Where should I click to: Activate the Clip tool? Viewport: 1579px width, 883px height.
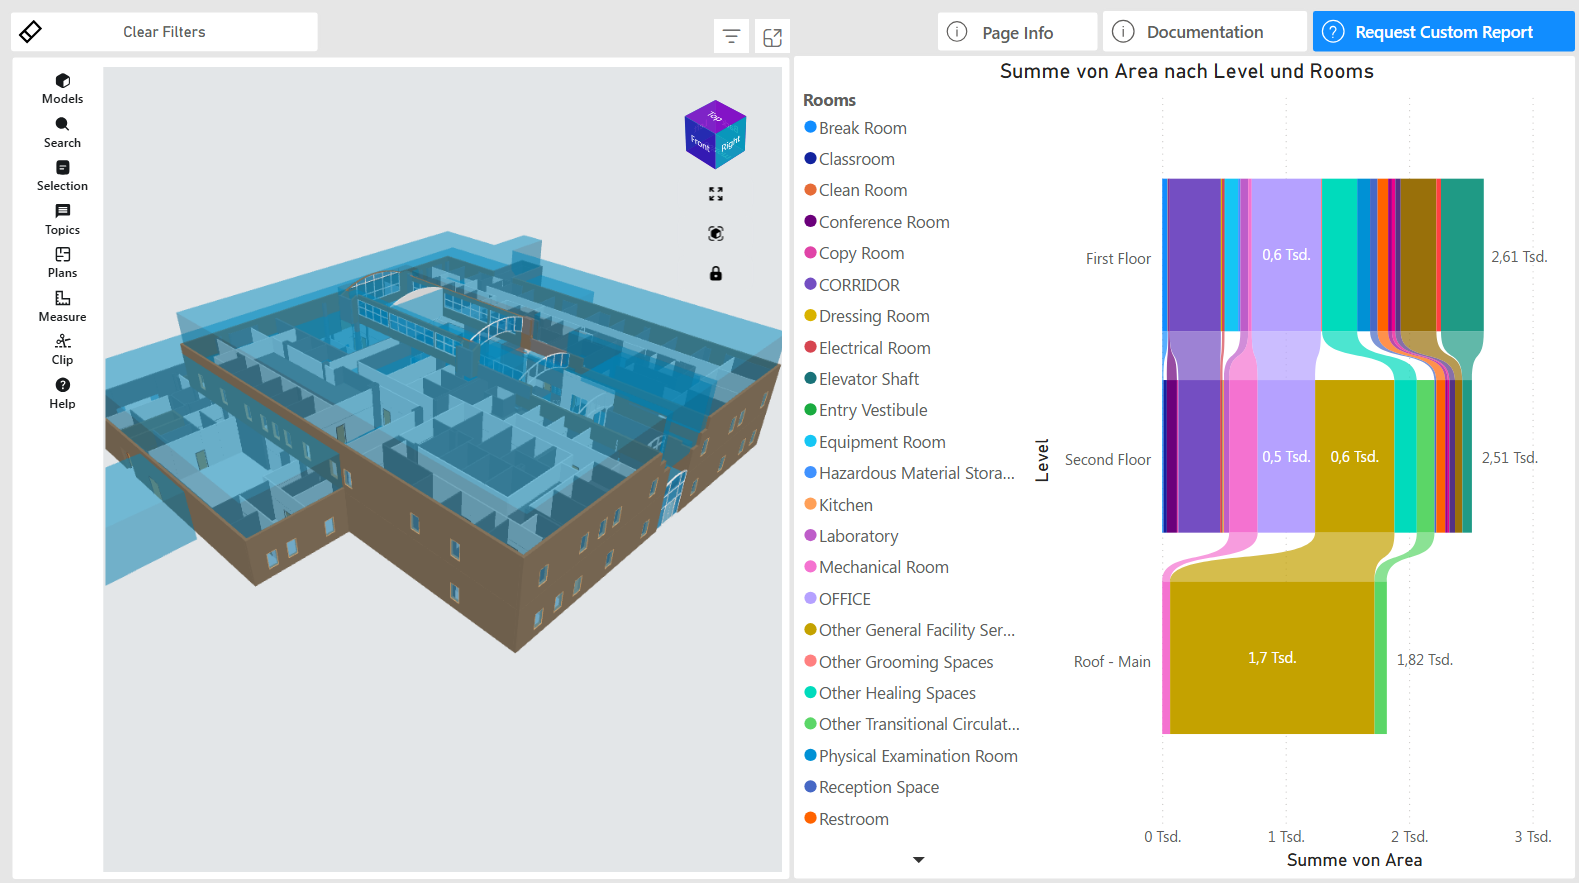tap(62, 350)
